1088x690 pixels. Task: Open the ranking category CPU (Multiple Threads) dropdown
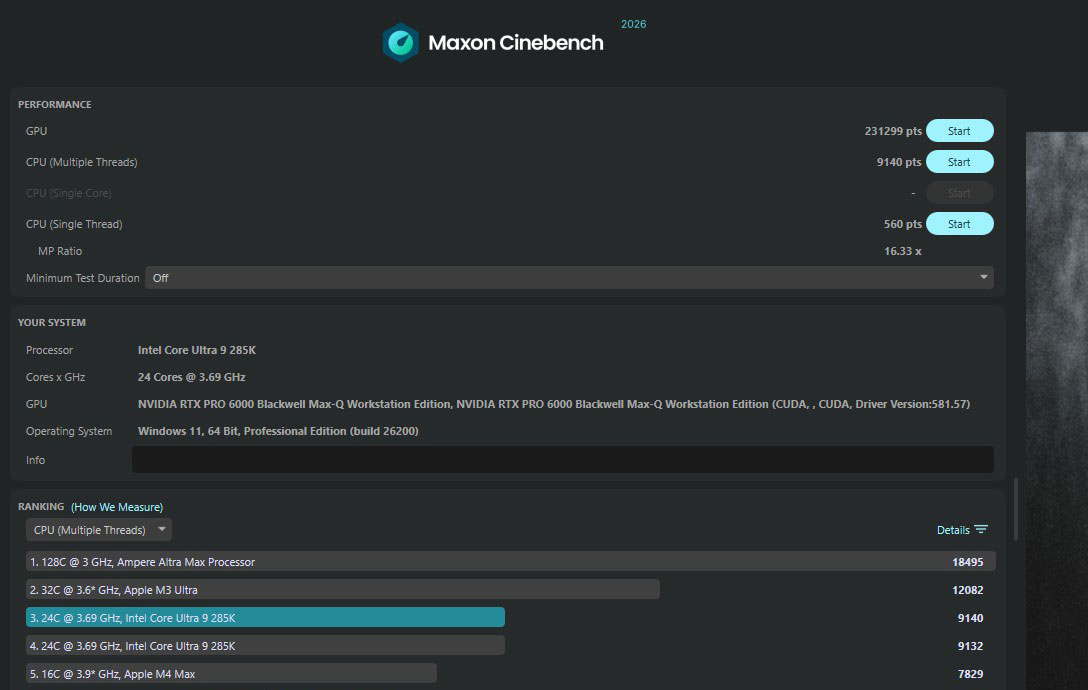coord(99,530)
